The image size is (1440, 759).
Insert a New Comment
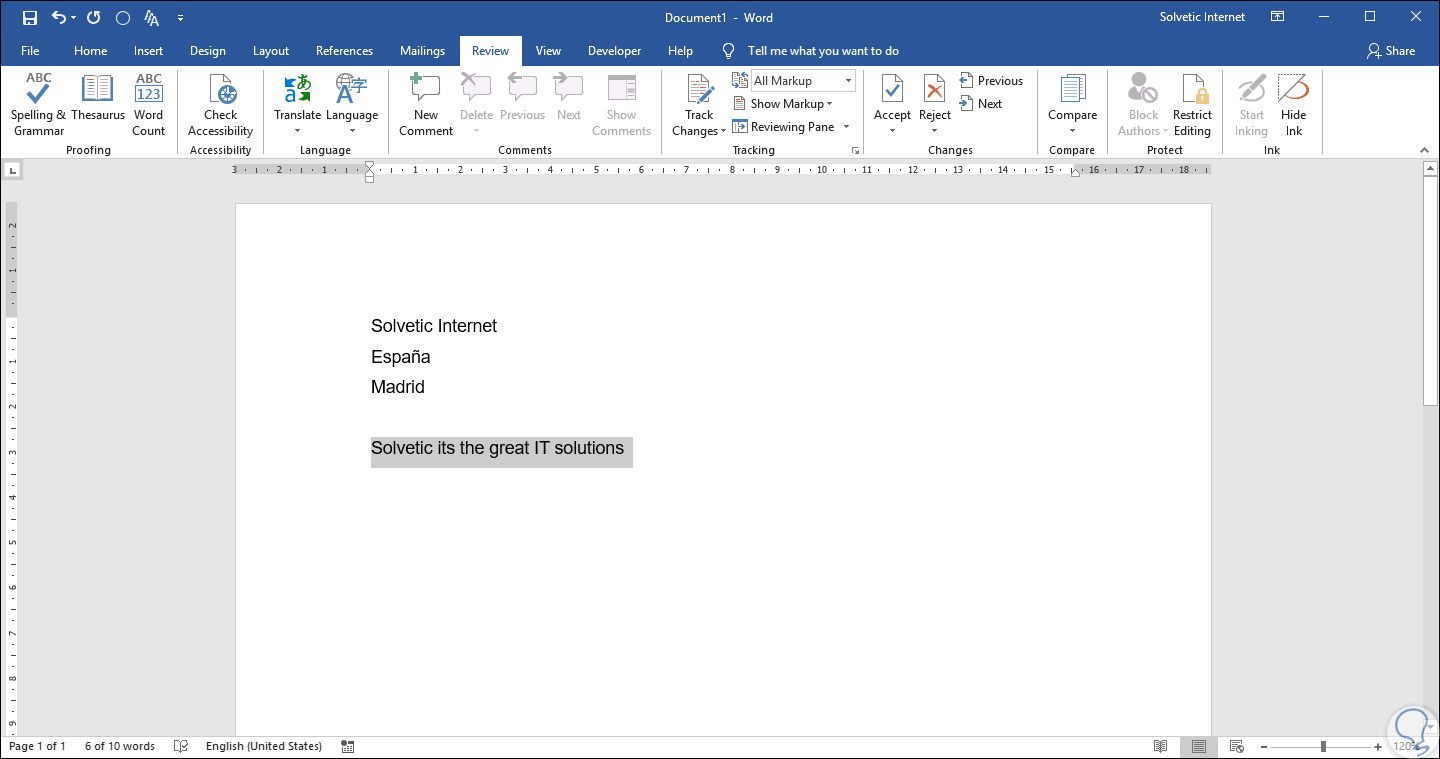tap(426, 105)
